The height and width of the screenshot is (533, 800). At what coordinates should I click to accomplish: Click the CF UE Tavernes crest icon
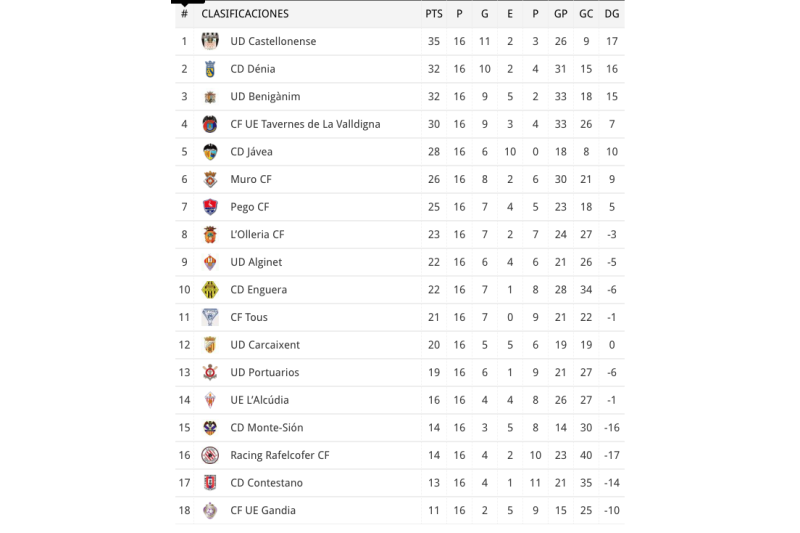click(x=210, y=124)
